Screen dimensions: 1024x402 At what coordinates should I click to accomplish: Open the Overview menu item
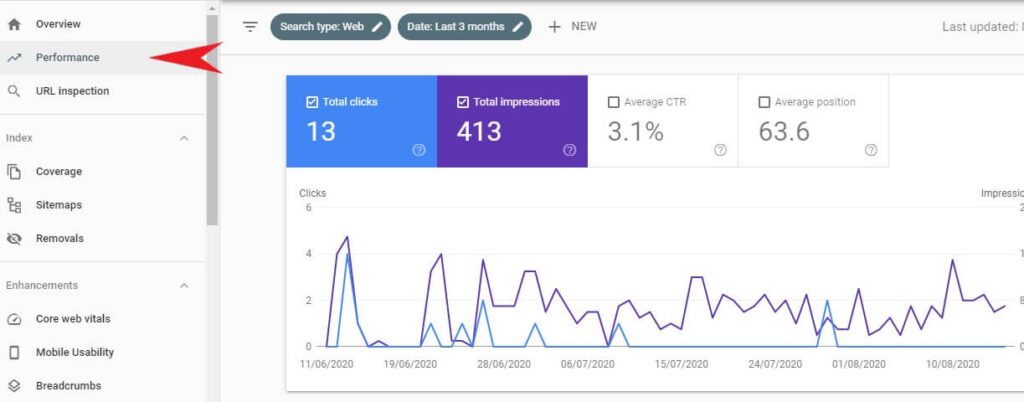pos(103,24)
